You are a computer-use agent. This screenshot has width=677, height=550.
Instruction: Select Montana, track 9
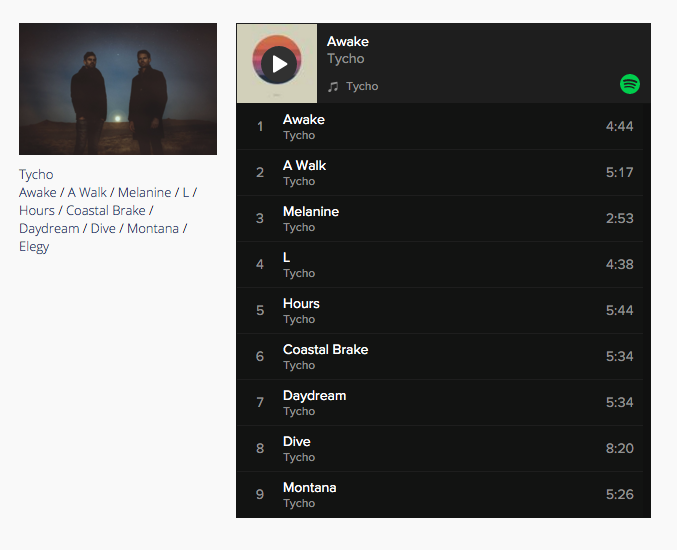click(440, 494)
